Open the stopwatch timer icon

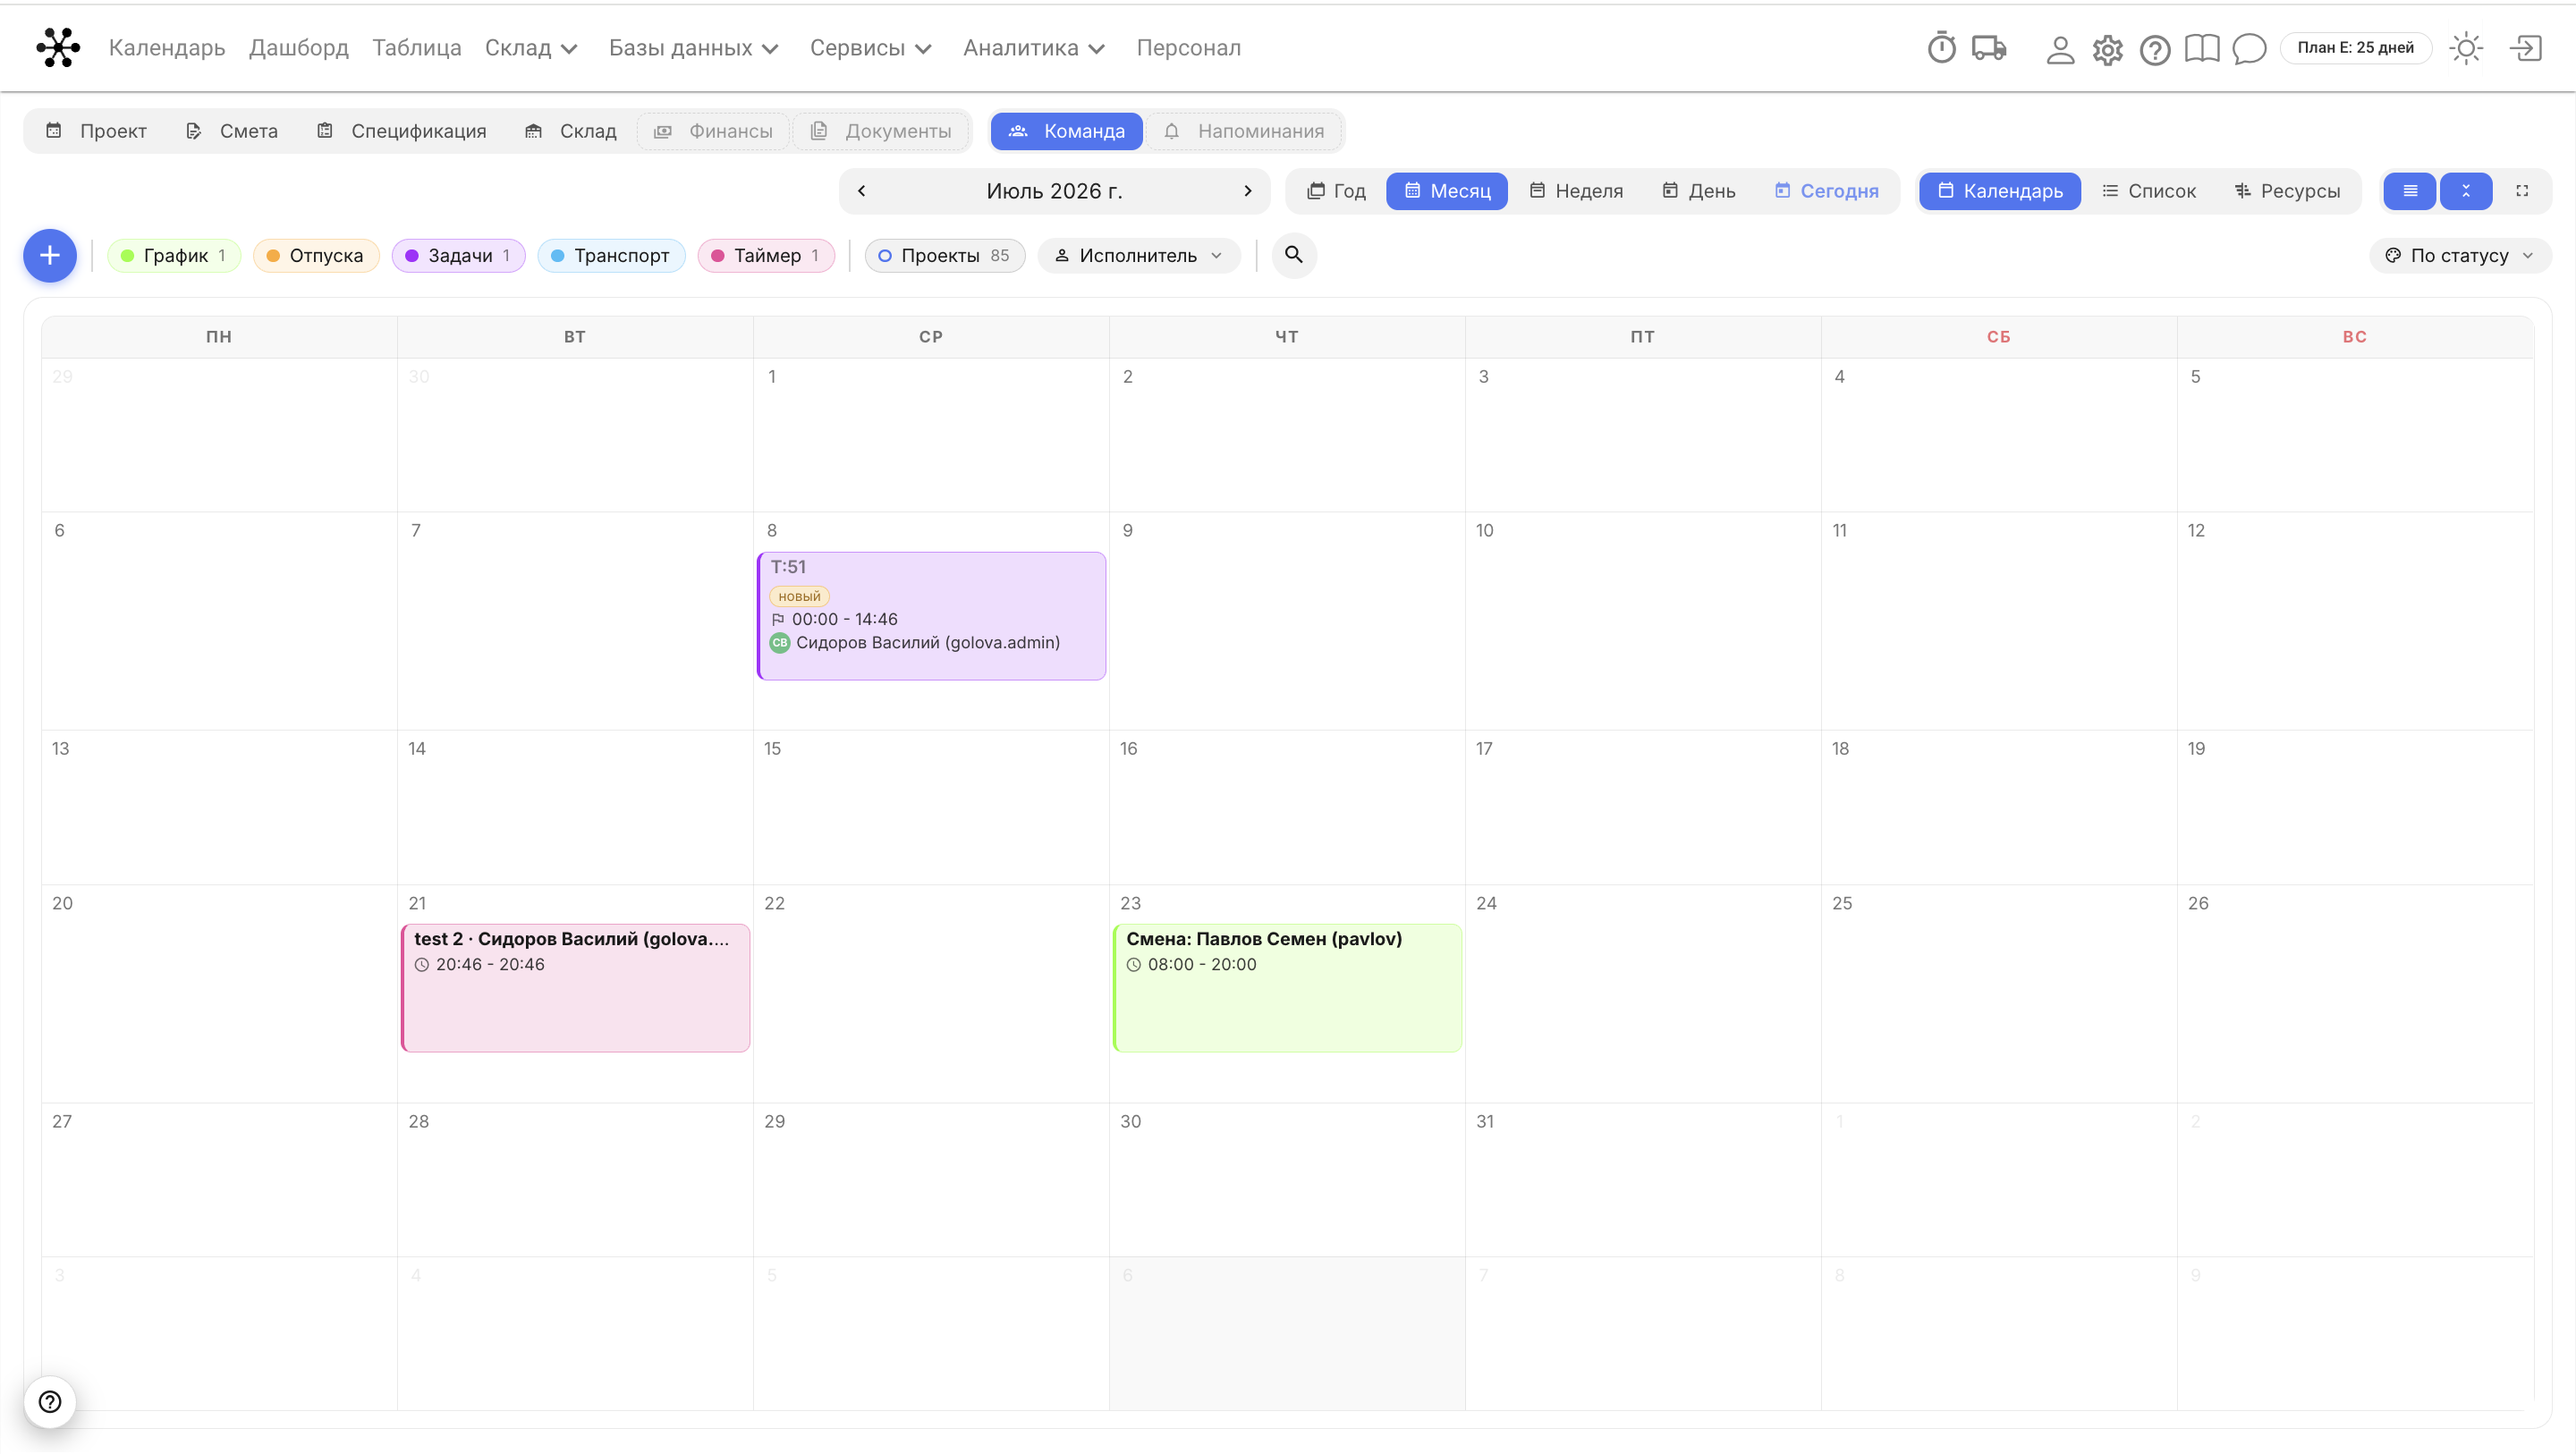click(1941, 47)
